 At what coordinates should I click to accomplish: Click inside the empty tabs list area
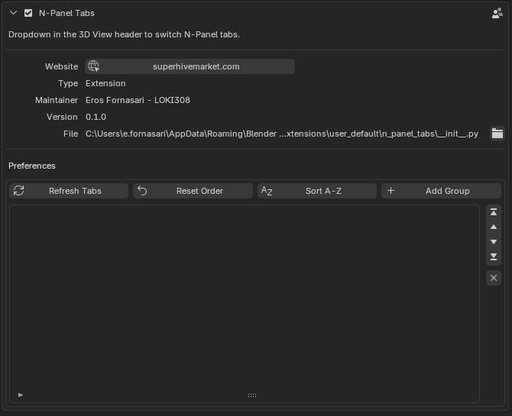pyautogui.click(x=244, y=298)
